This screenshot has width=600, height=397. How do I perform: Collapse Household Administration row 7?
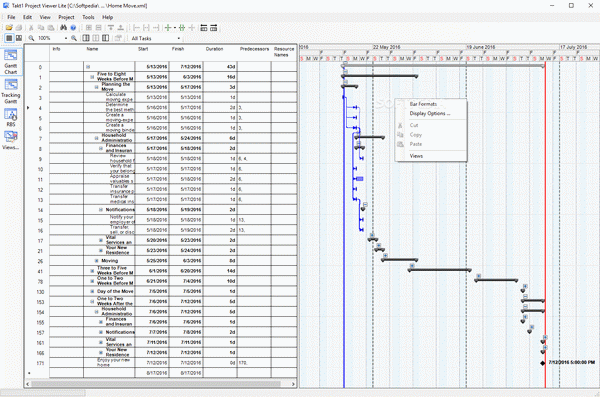[x=96, y=138]
